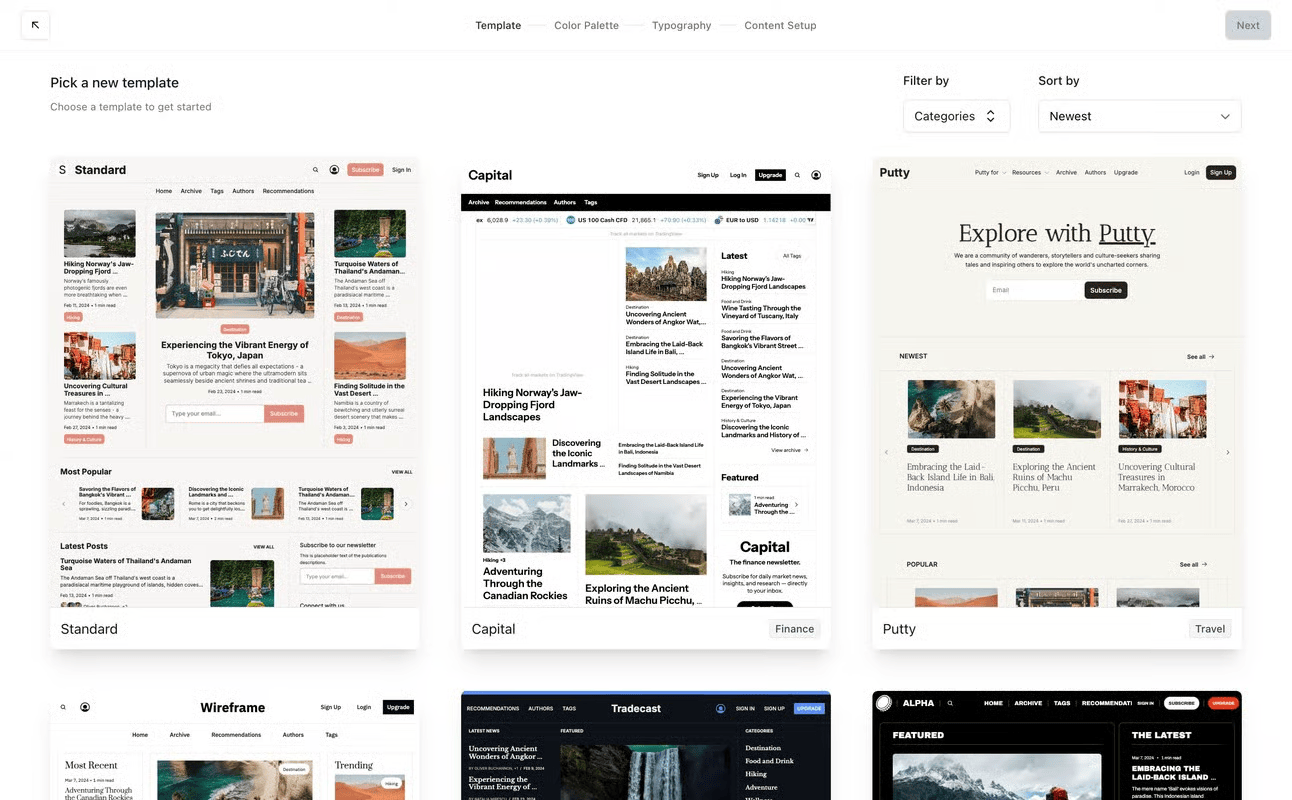Click the Finance tag on Capital
Screen dimensions: 1292x800
pos(795,629)
